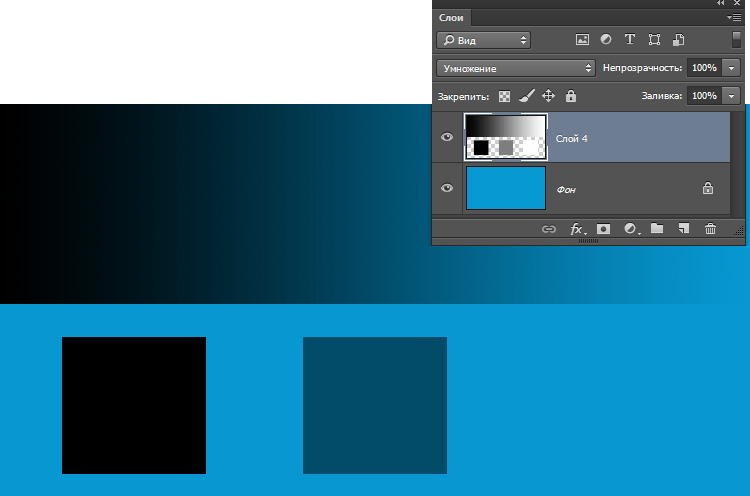The width and height of the screenshot is (750, 496).
Task: Lock layer position move icon
Action: coord(549,96)
